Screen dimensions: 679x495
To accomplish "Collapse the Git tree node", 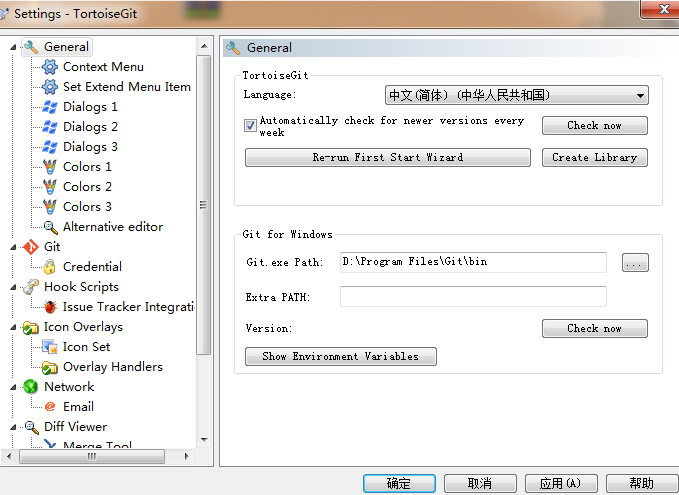I will 13,247.
